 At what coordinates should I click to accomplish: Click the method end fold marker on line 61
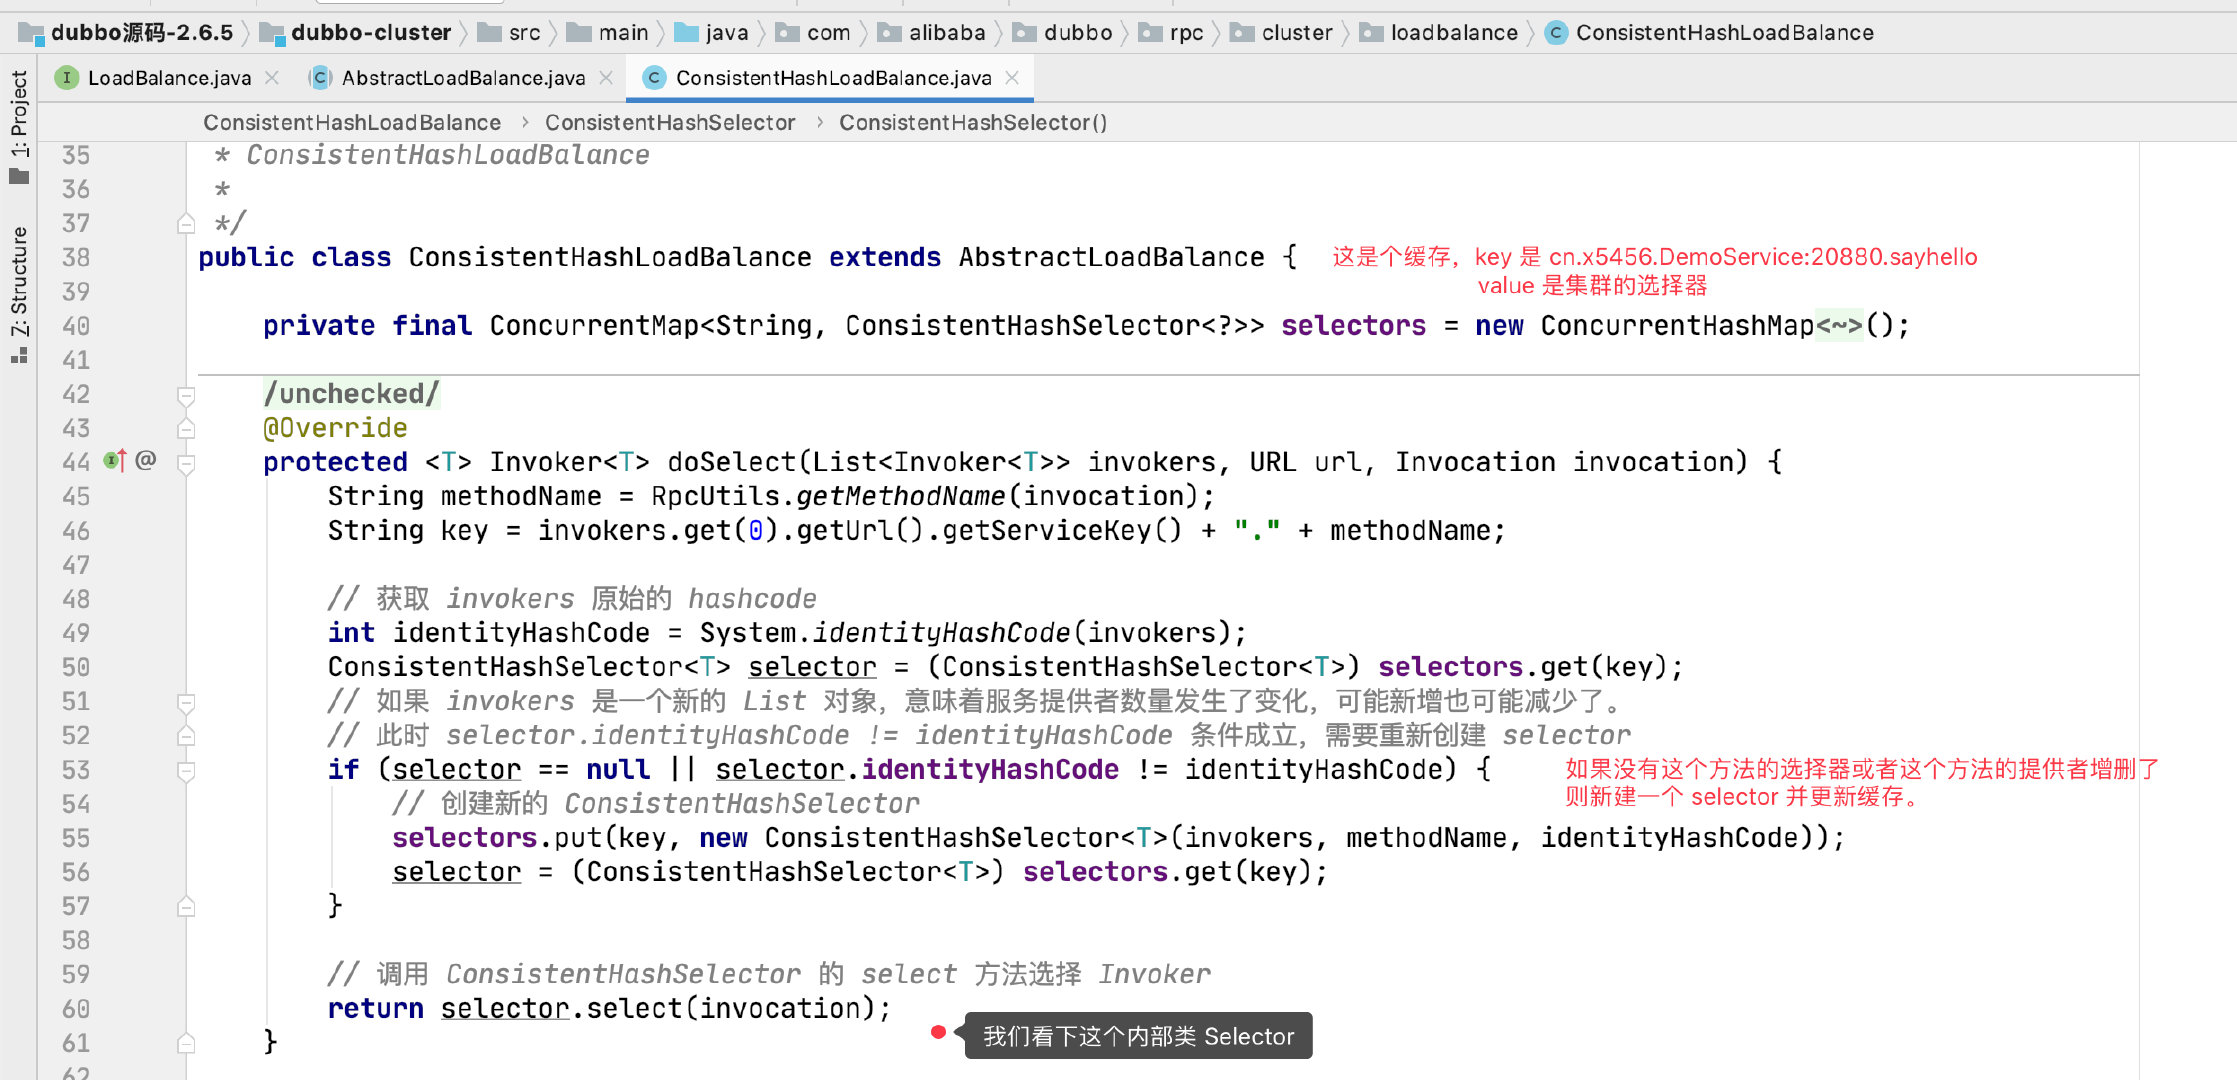(186, 1044)
